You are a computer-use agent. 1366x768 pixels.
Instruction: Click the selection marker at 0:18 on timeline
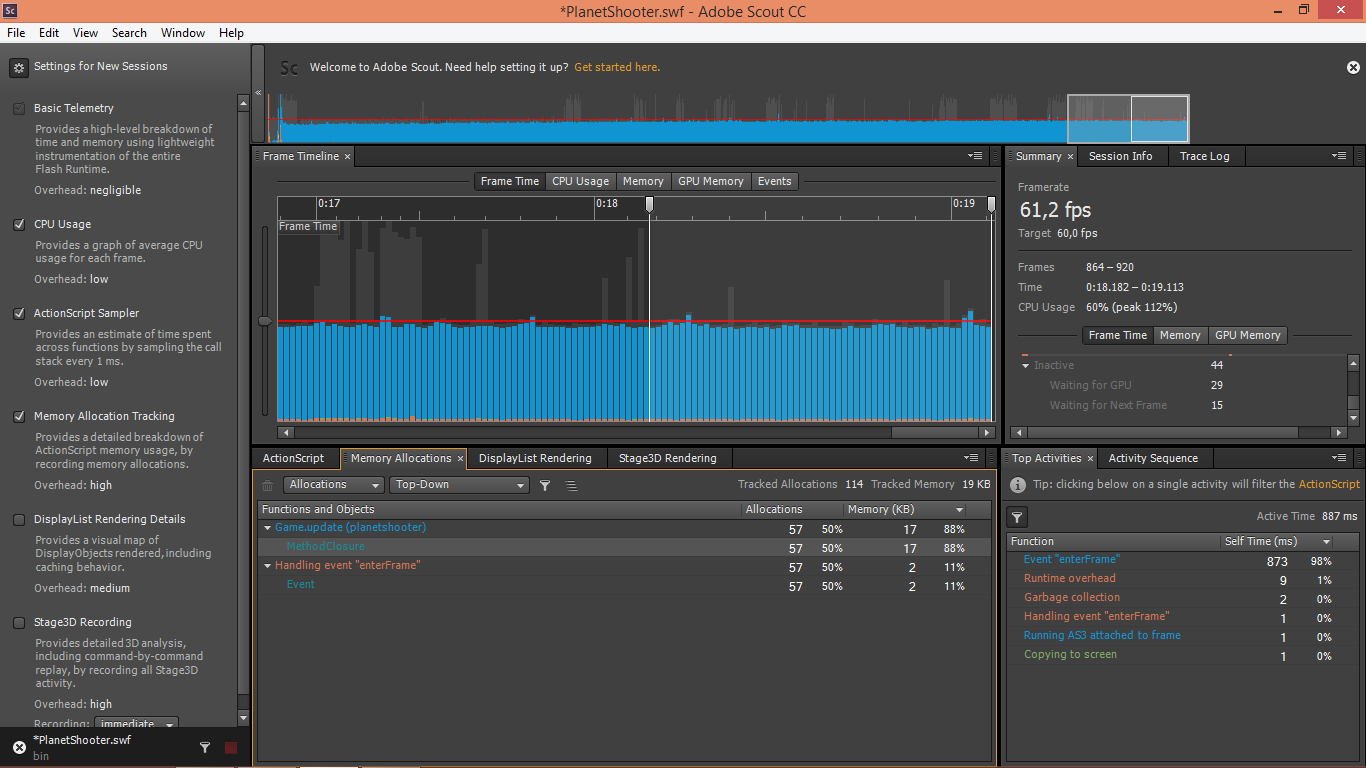649,205
